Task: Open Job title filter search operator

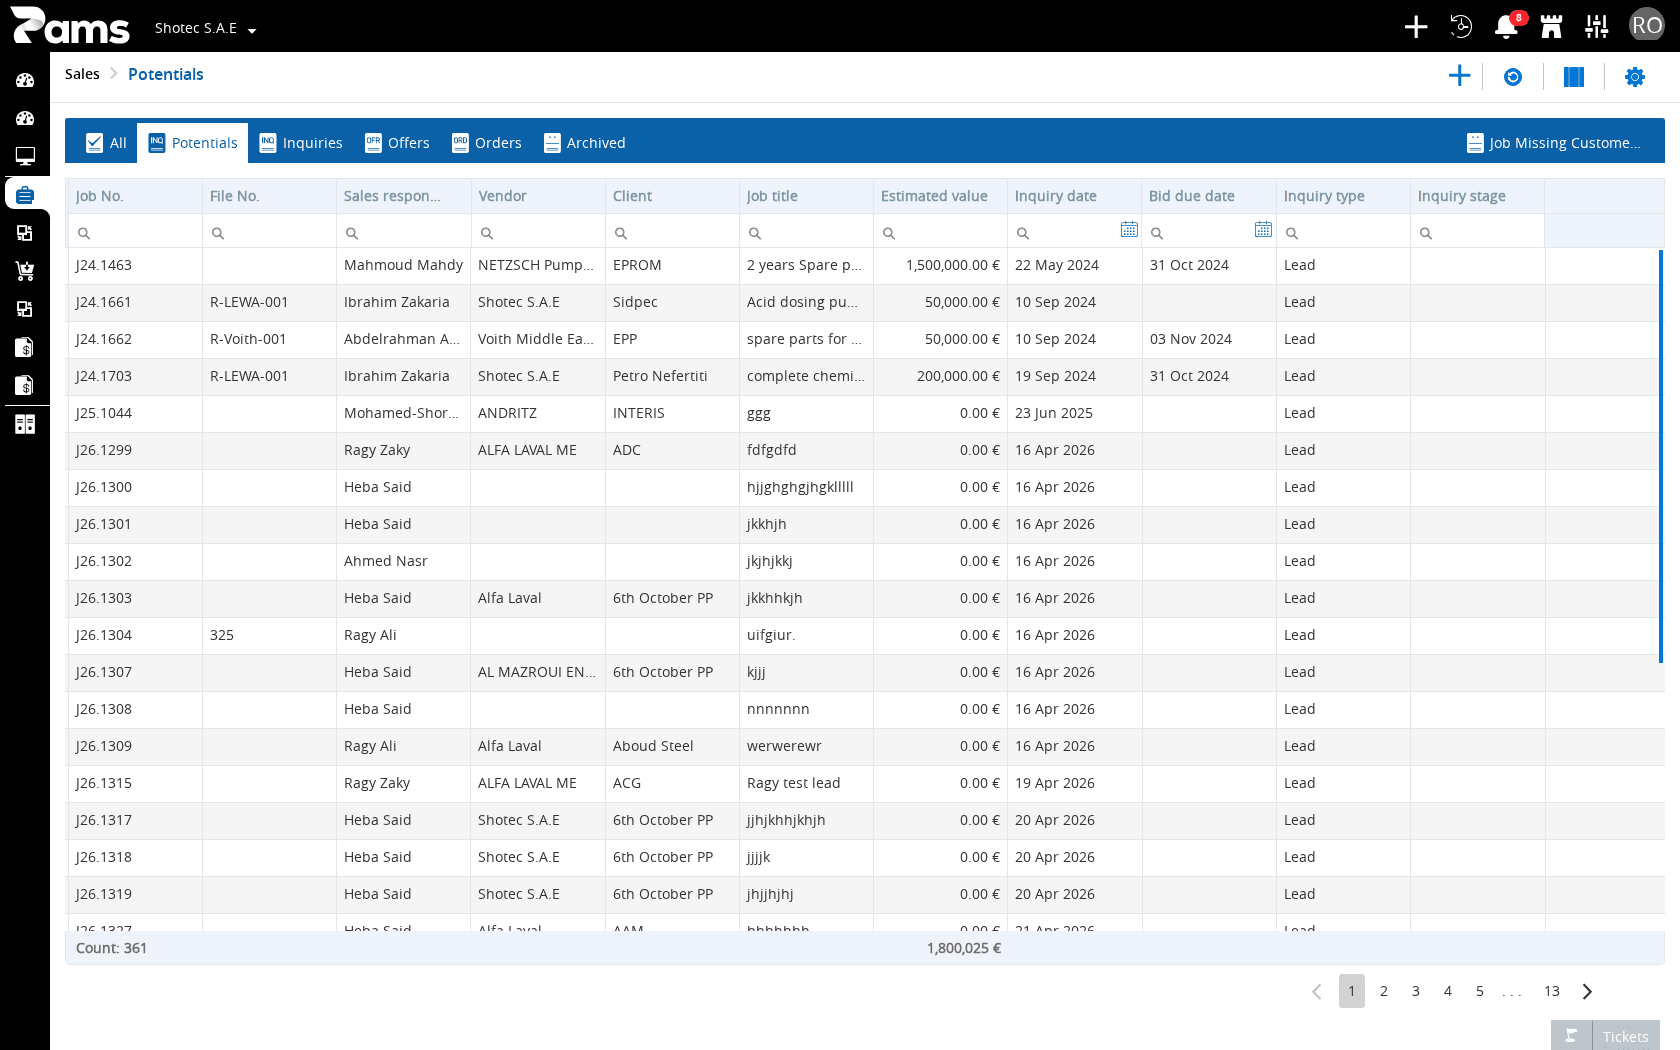Action: coord(755,233)
